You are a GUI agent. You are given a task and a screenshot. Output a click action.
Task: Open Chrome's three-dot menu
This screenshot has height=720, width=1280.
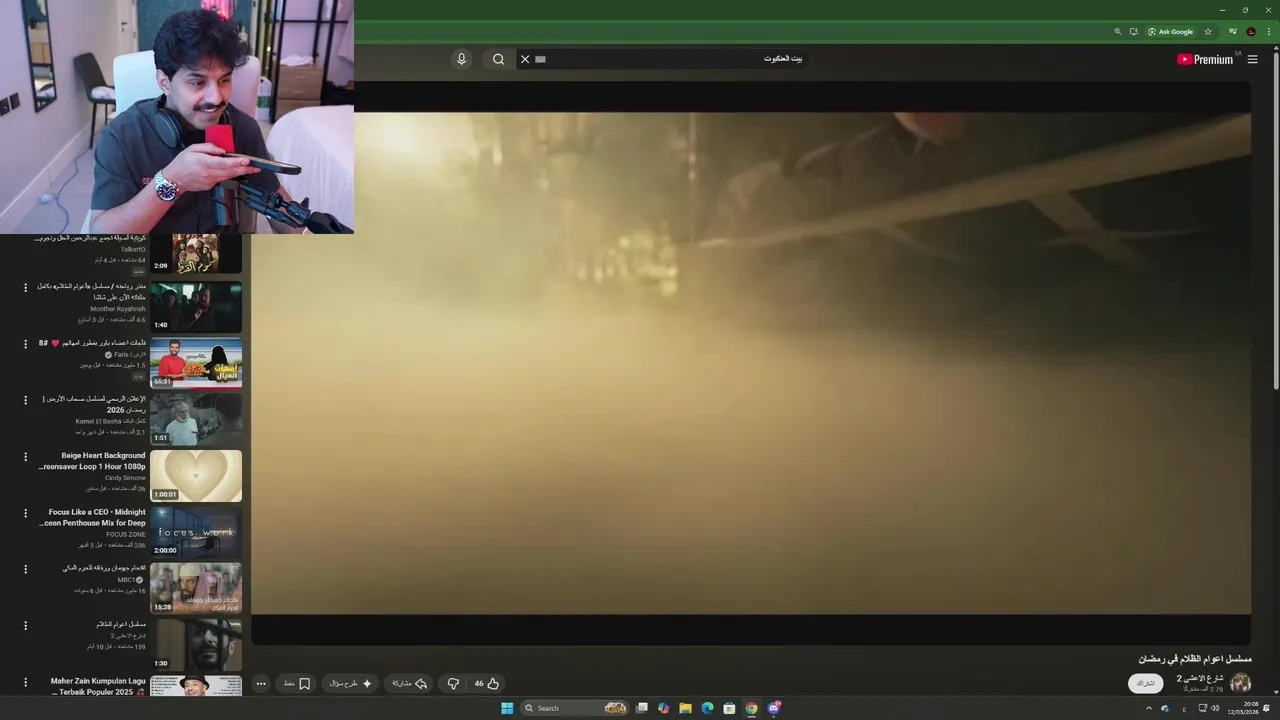tap(1268, 32)
